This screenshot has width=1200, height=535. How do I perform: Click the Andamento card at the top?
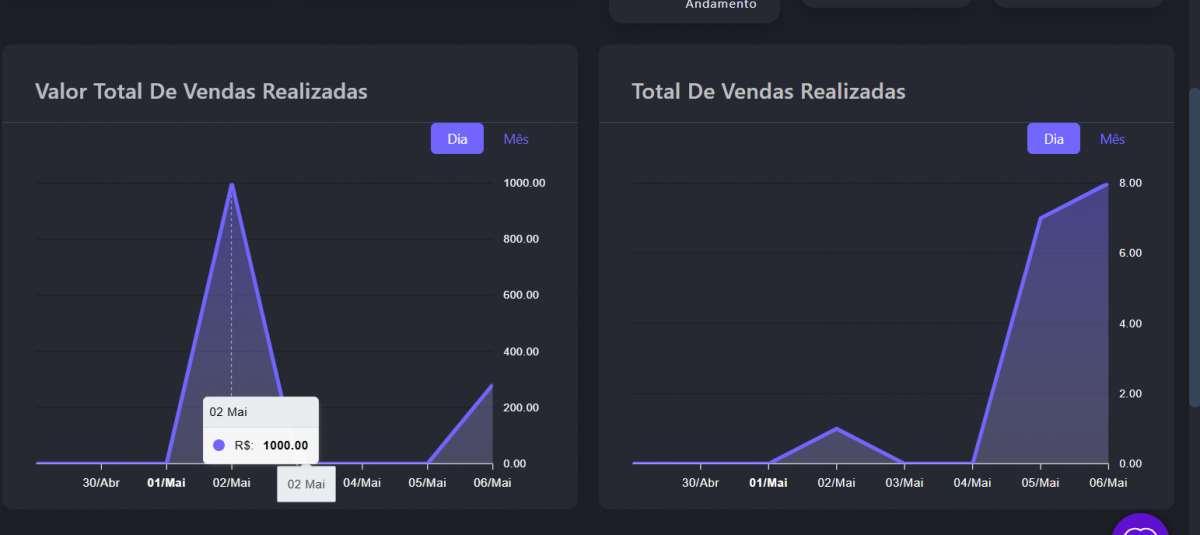[694, 8]
